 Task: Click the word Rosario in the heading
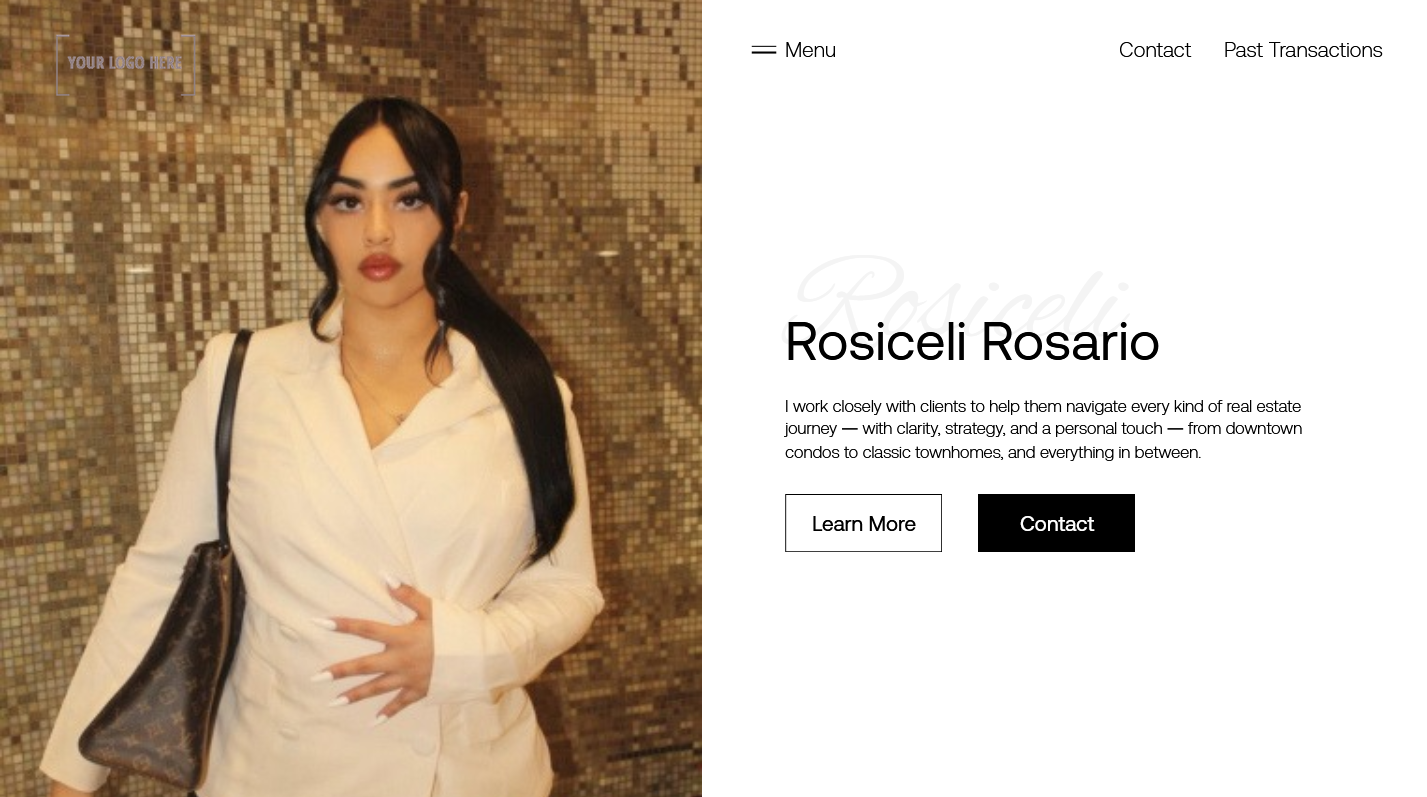click(1070, 342)
